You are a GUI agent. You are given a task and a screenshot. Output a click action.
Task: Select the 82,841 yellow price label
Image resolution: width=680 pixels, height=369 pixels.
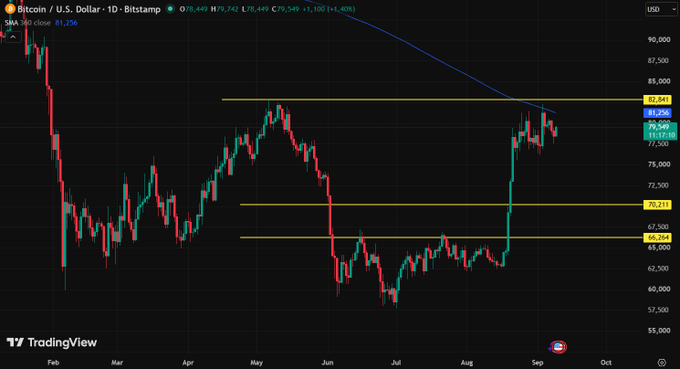click(657, 100)
